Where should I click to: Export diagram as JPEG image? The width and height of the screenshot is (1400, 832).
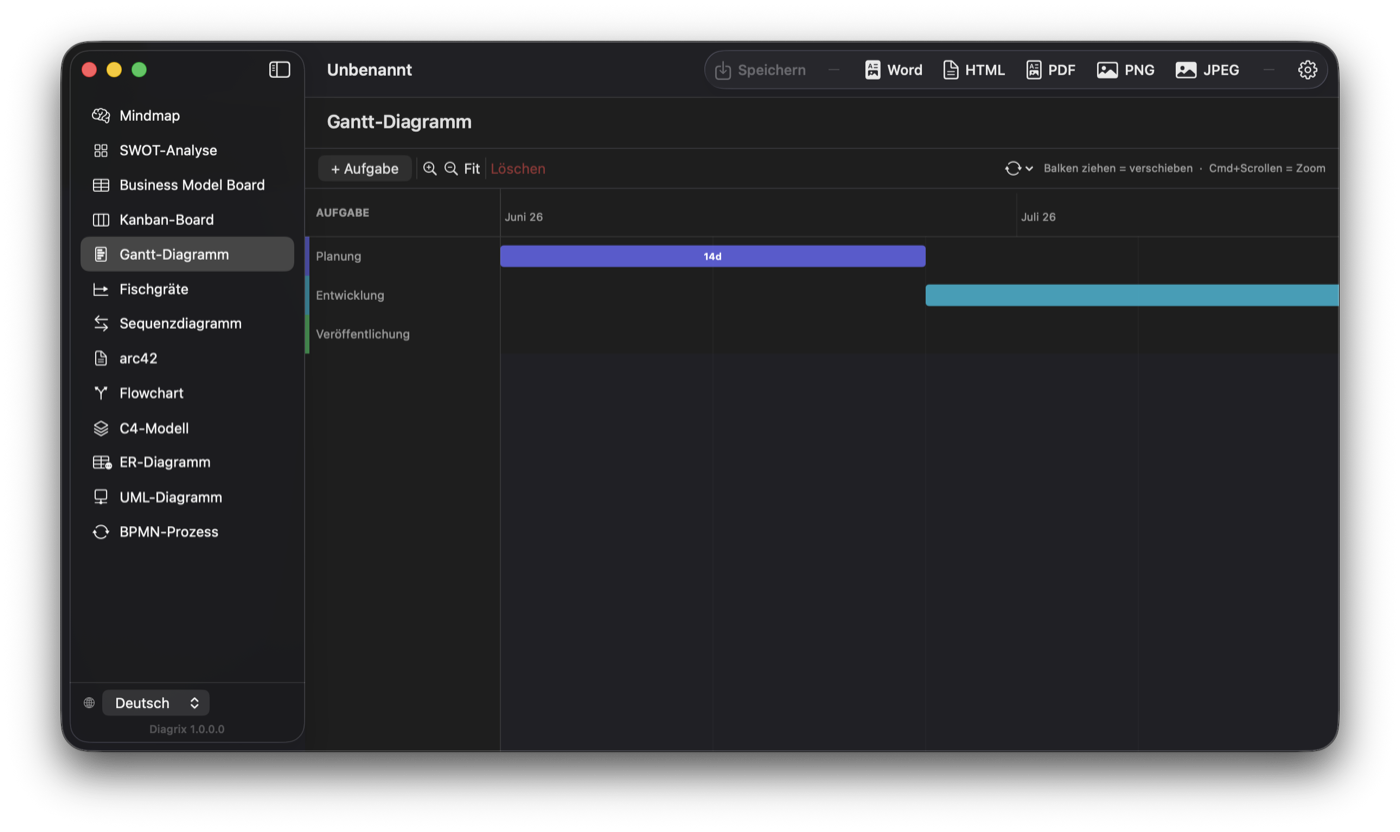point(1207,70)
